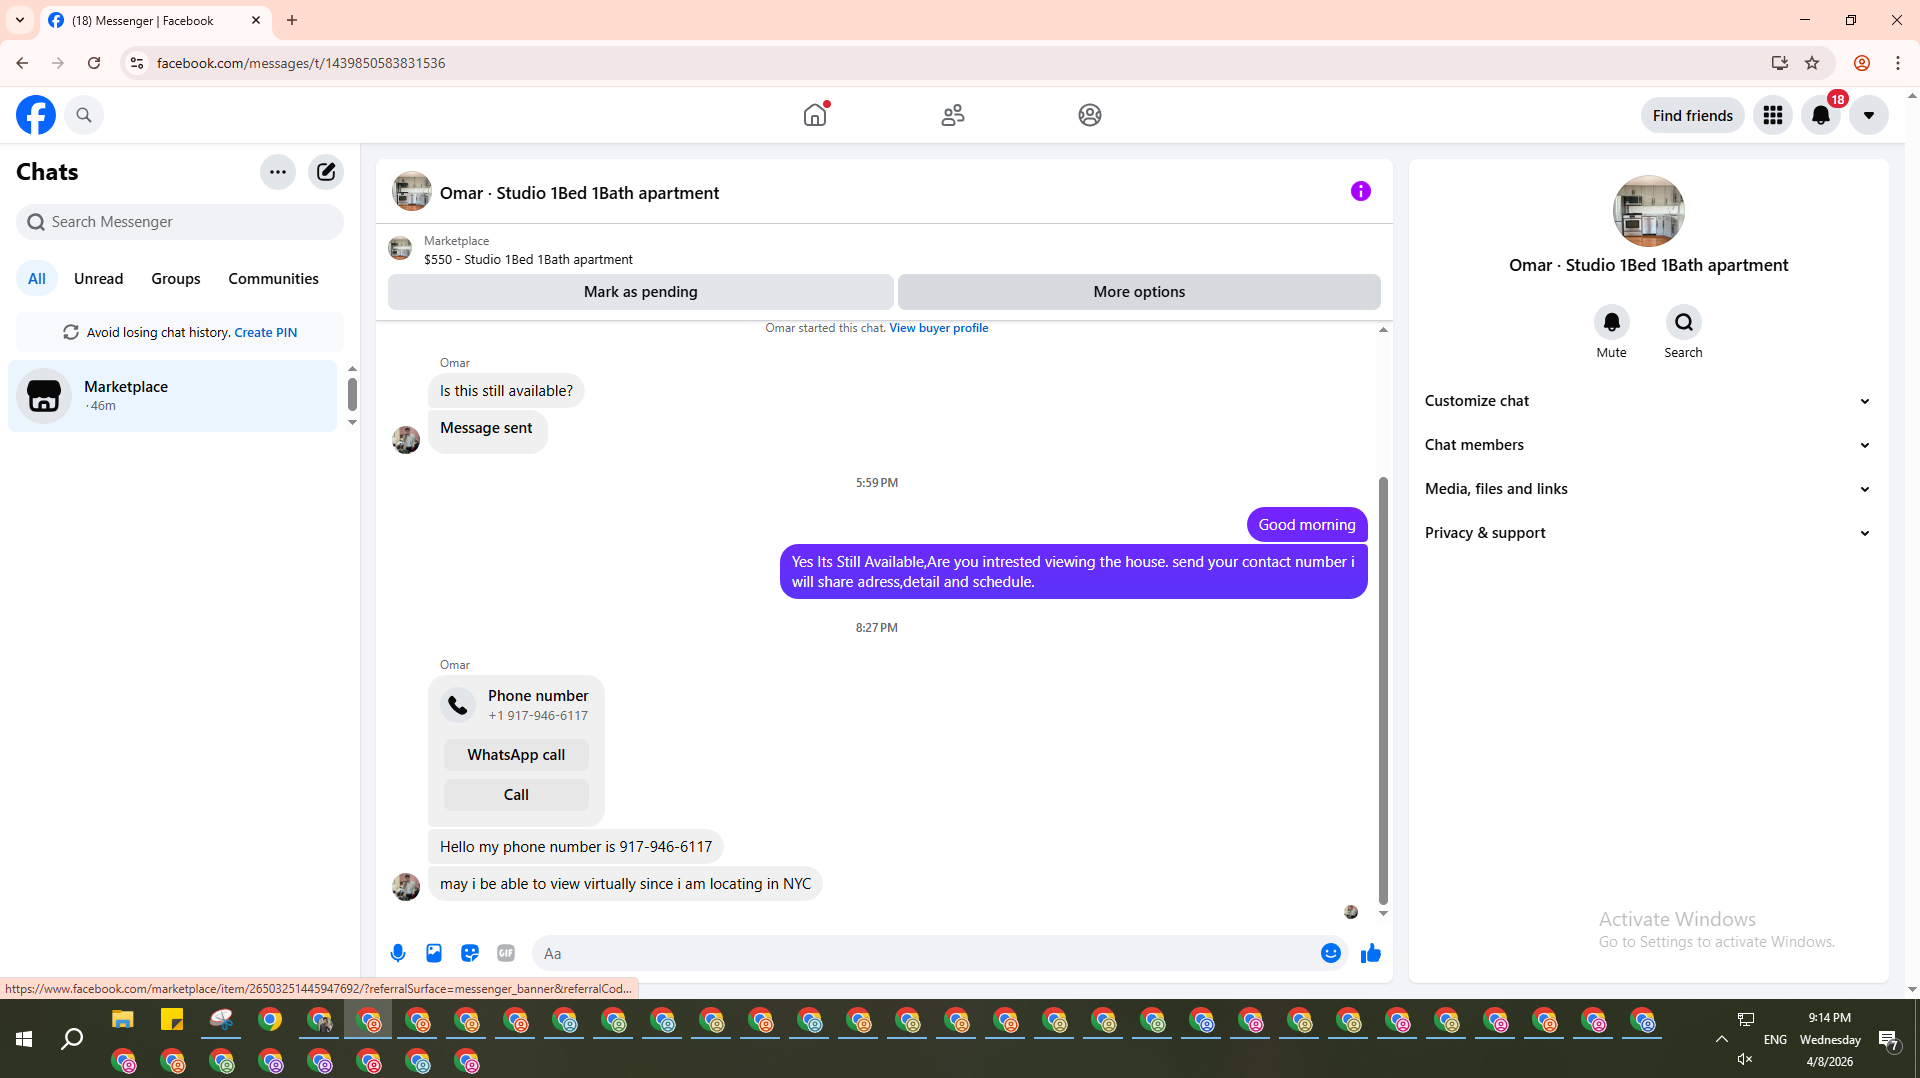Open the Marketplace chat row
Viewport: 1920px width, 1078px height.
point(173,396)
